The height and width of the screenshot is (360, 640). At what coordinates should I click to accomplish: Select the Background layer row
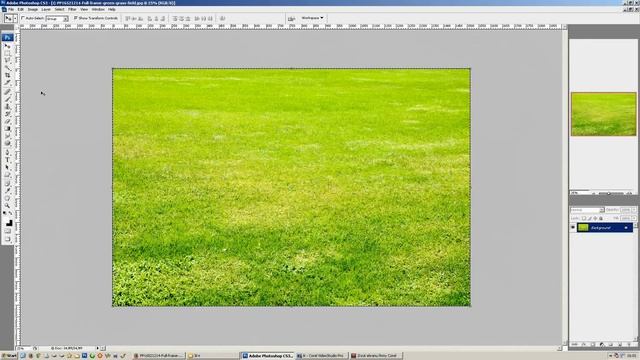[x=604, y=227]
